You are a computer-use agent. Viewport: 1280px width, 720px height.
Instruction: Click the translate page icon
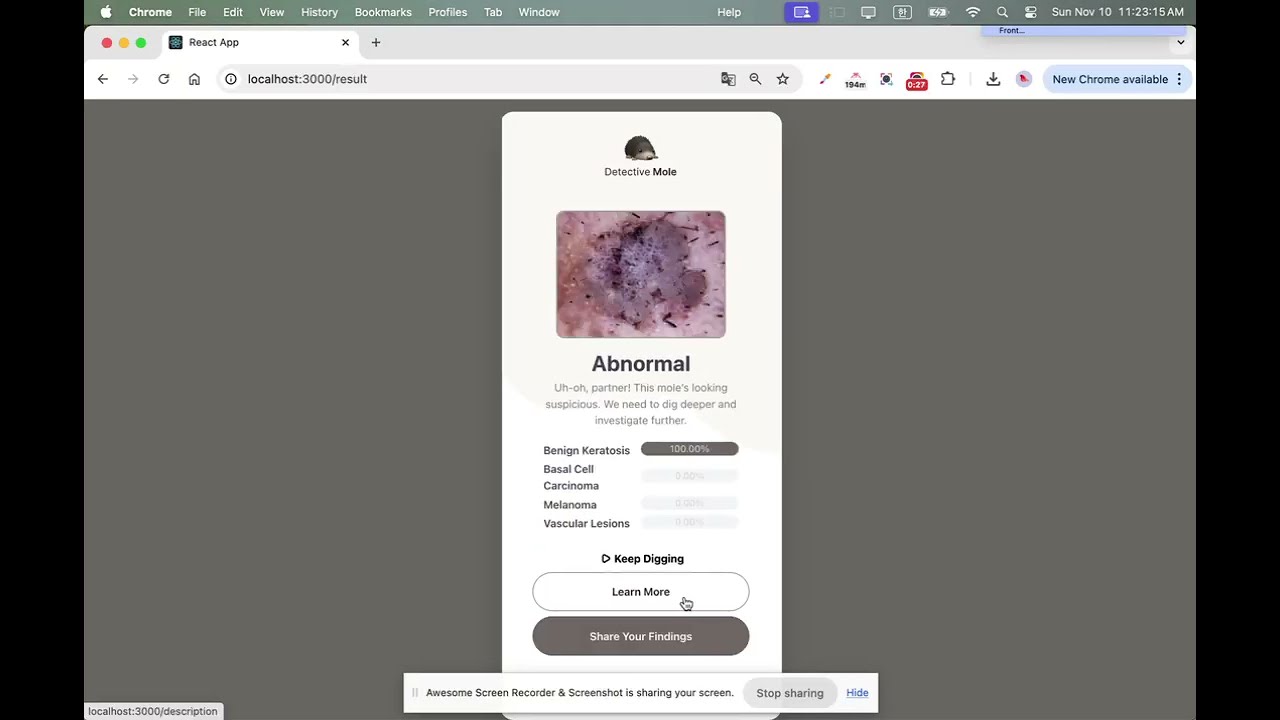coord(728,79)
